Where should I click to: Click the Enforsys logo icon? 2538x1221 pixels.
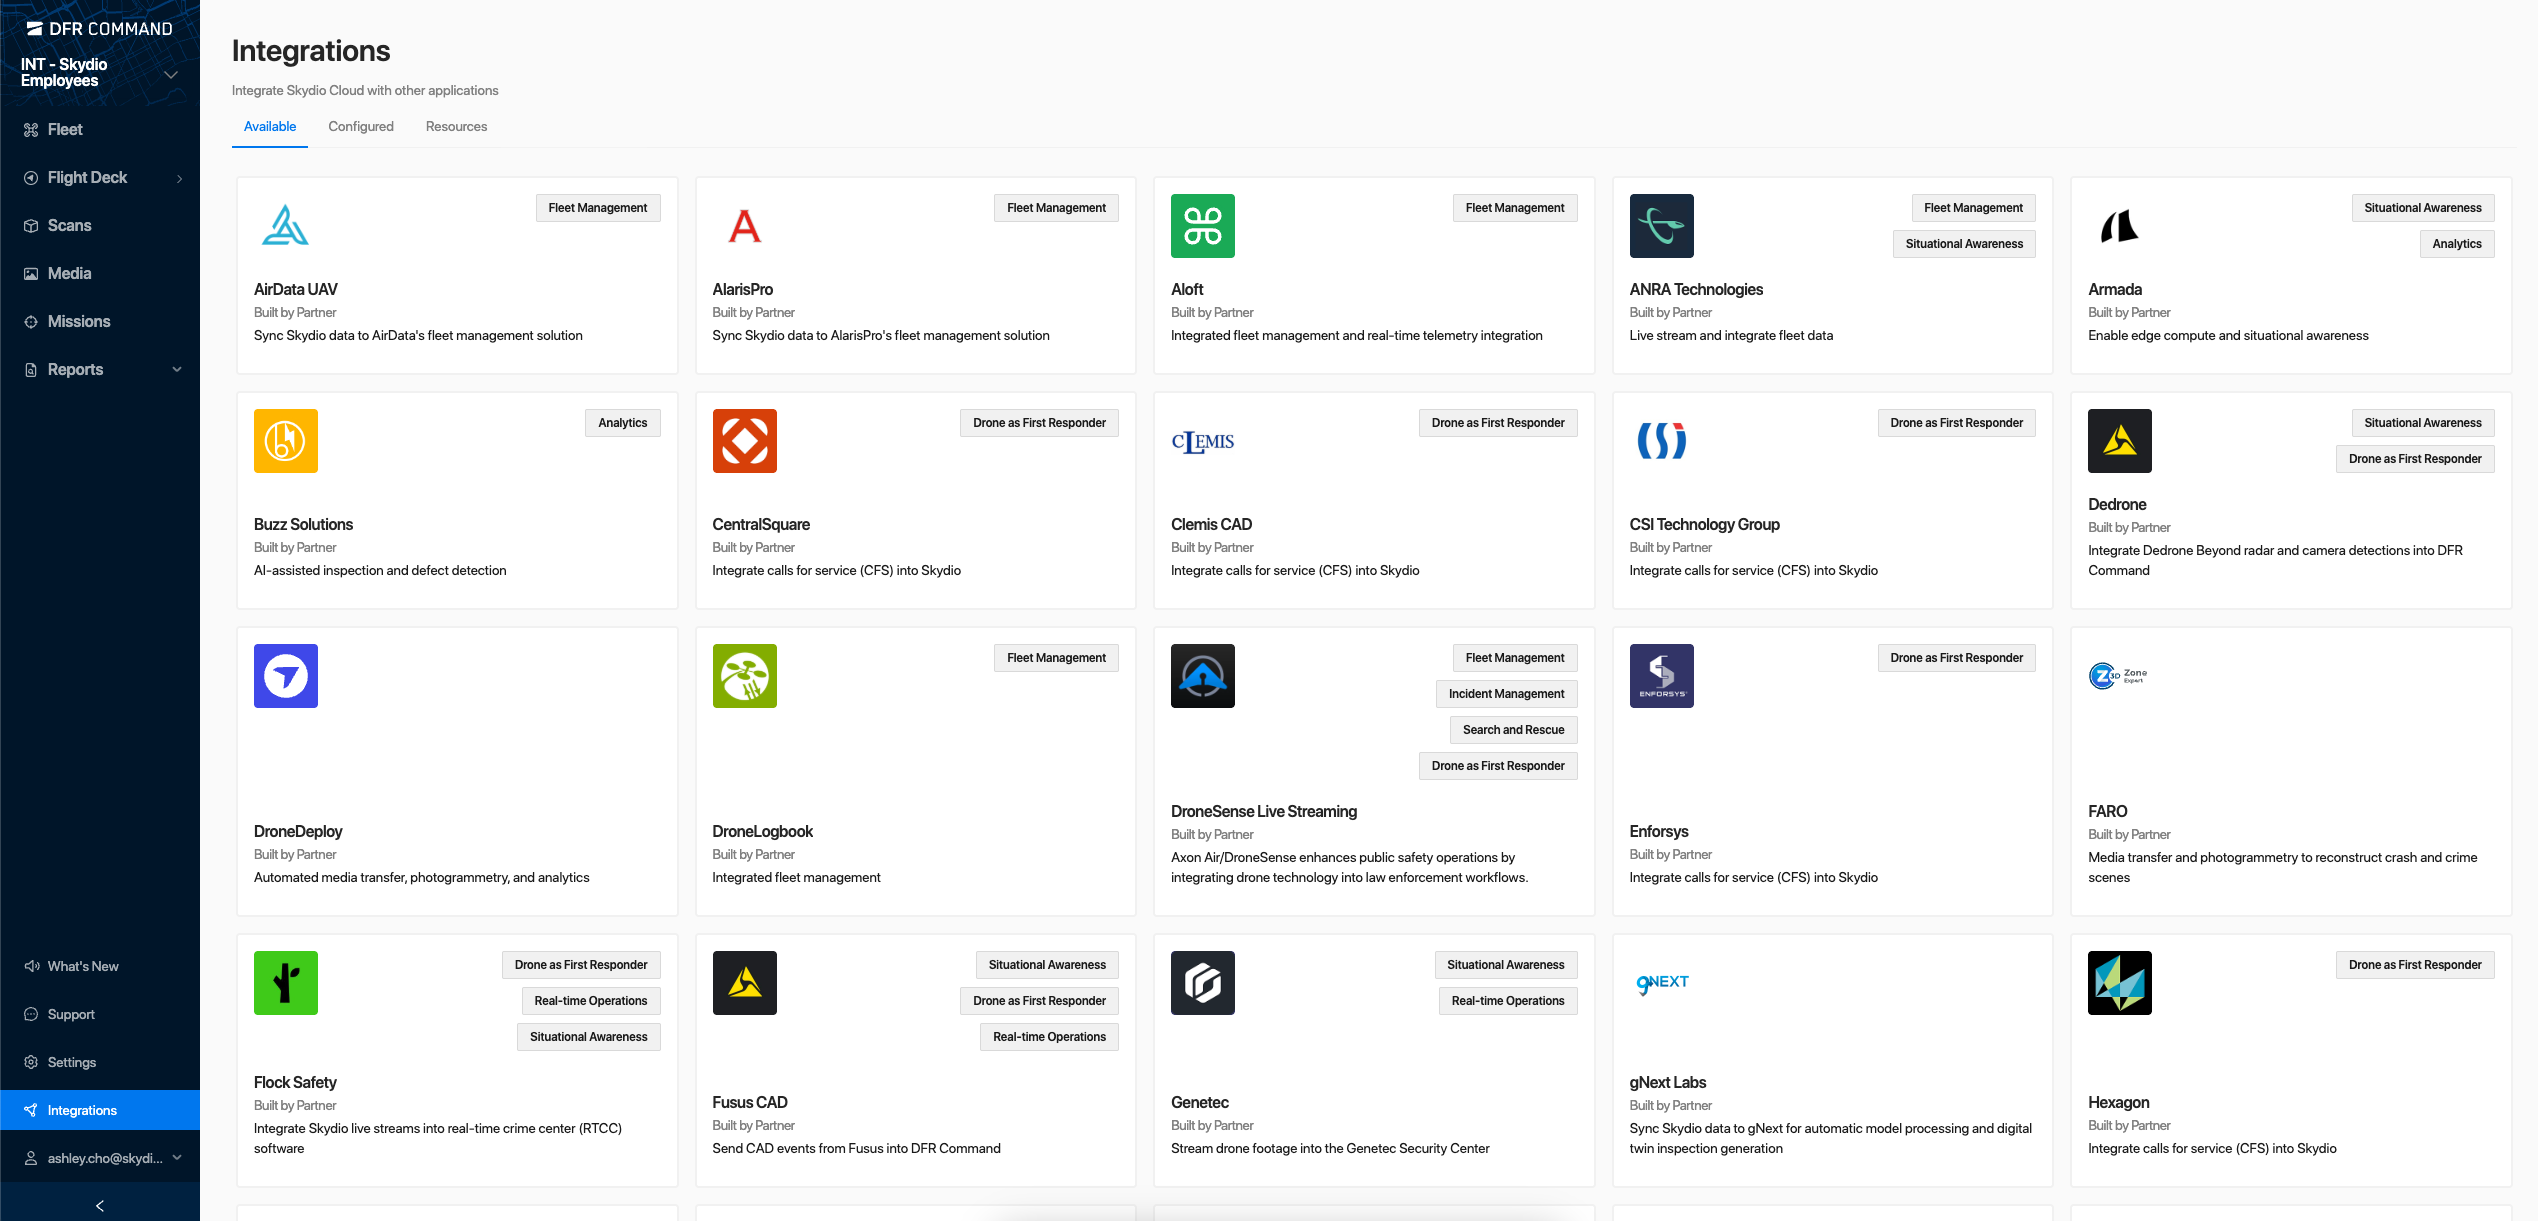click(x=1661, y=676)
